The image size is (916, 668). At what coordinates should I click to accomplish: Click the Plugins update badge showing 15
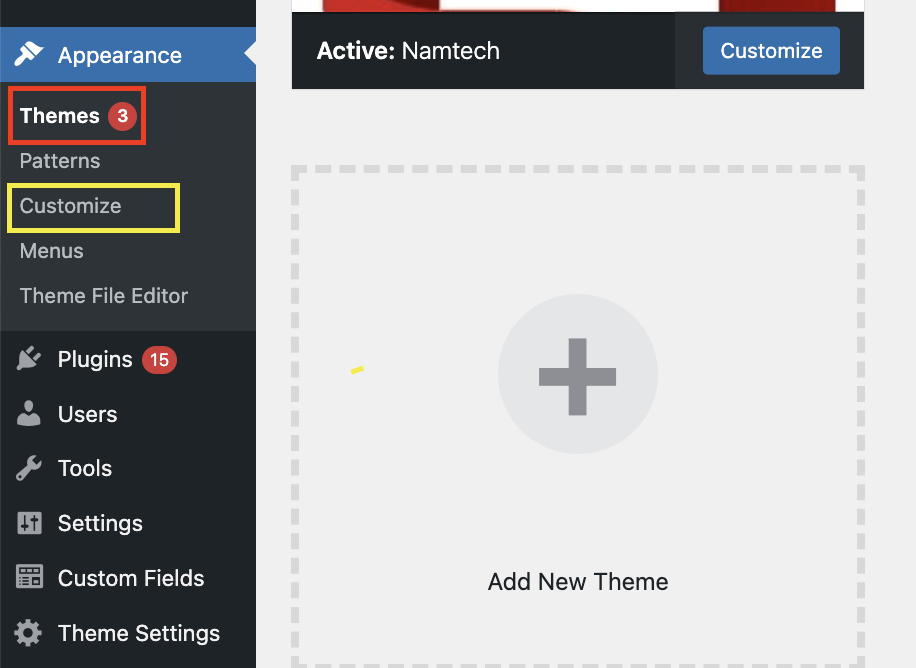pyautogui.click(x=159, y=359)
